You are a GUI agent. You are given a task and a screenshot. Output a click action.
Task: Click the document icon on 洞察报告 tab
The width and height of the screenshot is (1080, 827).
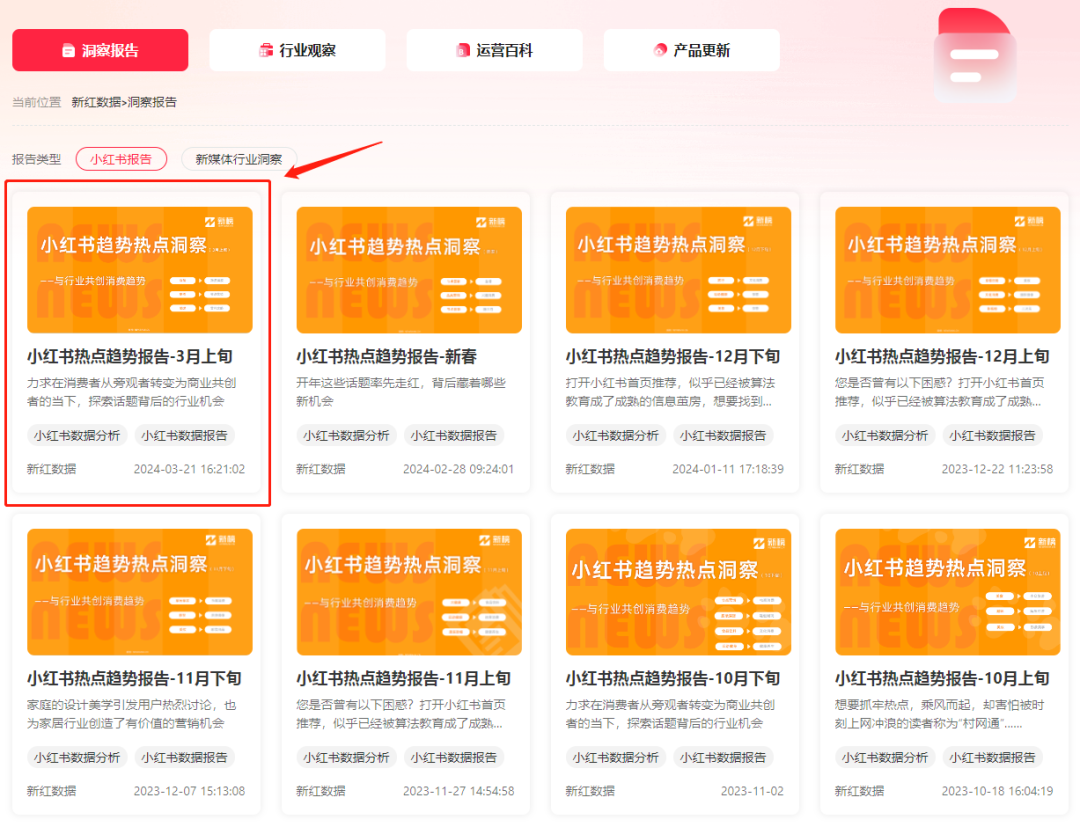tap(68, 50)
